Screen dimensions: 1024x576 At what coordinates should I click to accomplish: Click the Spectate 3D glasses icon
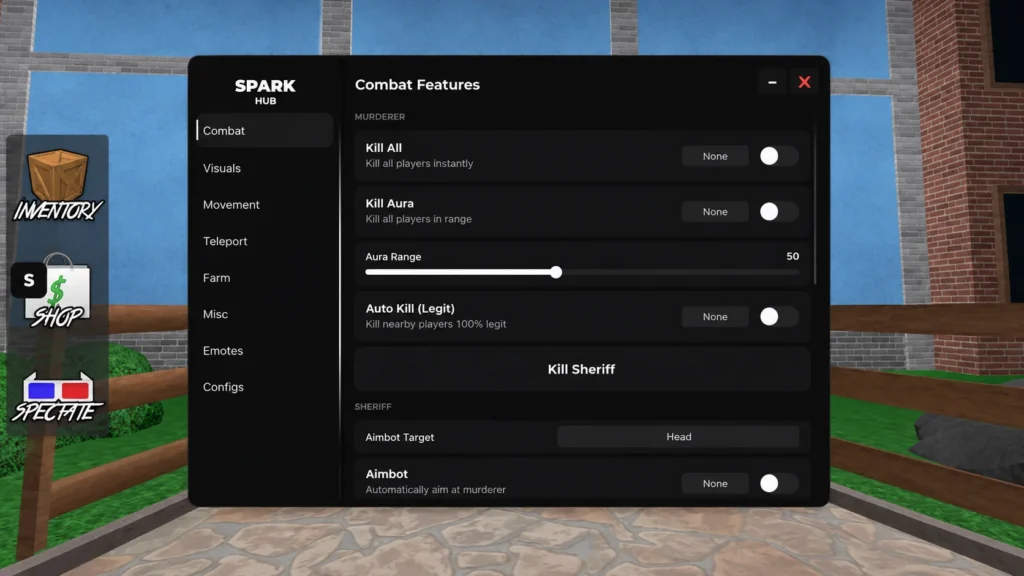point(57,397)
